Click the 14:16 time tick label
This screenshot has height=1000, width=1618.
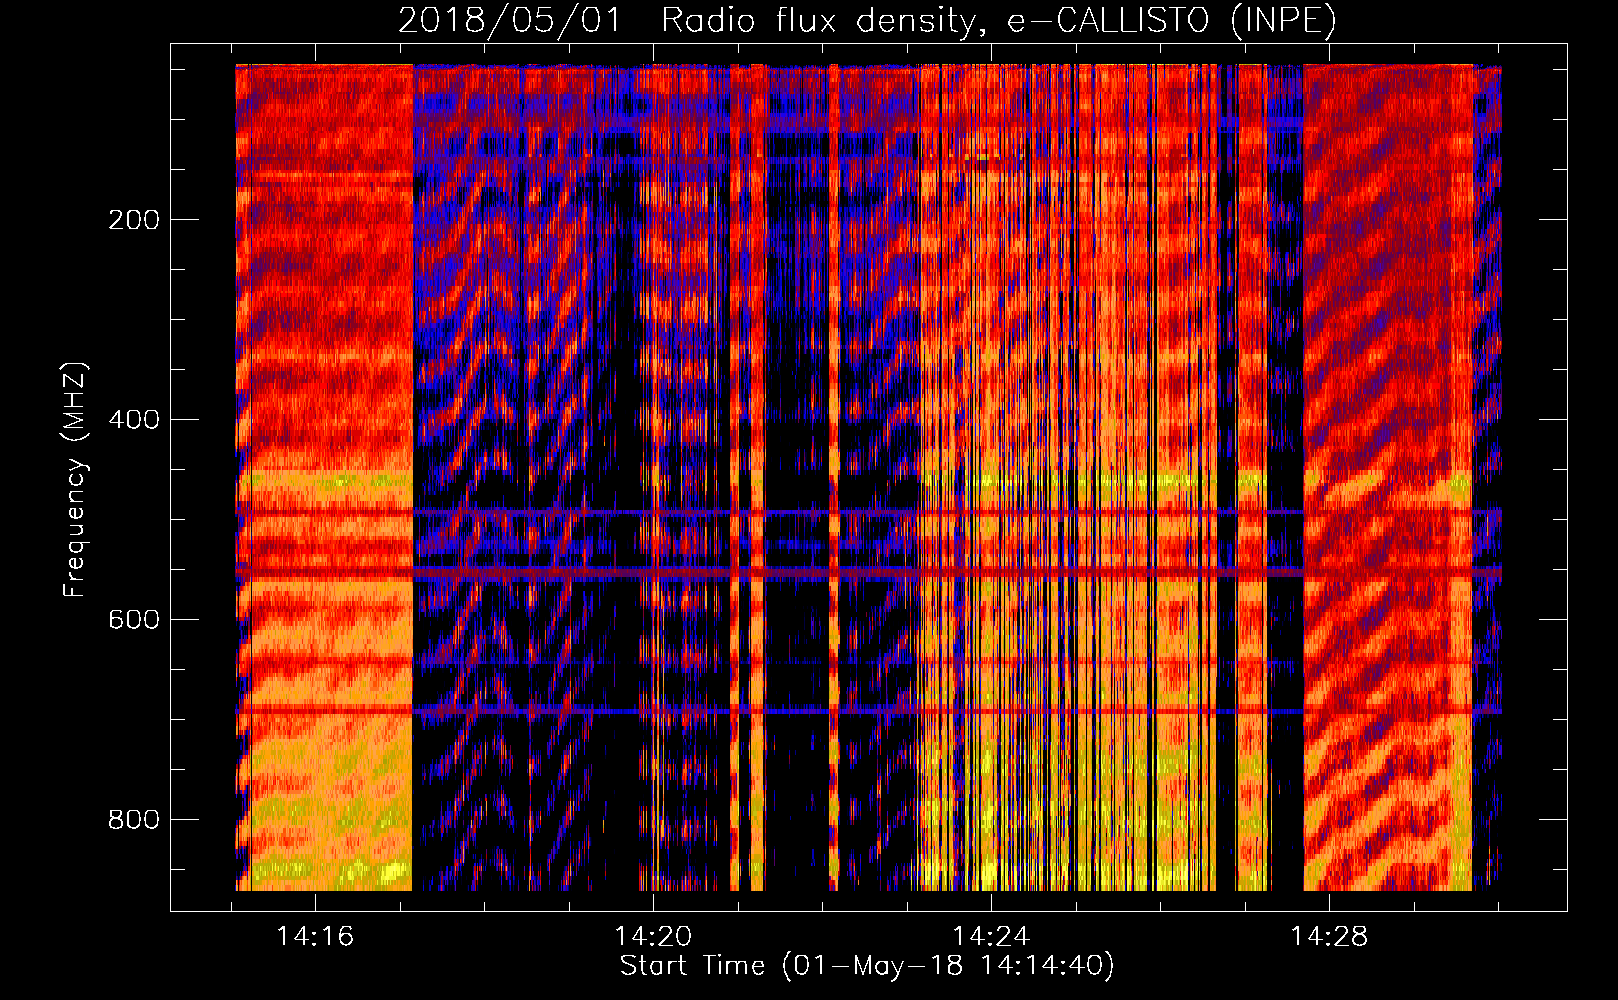click(315, 937)
